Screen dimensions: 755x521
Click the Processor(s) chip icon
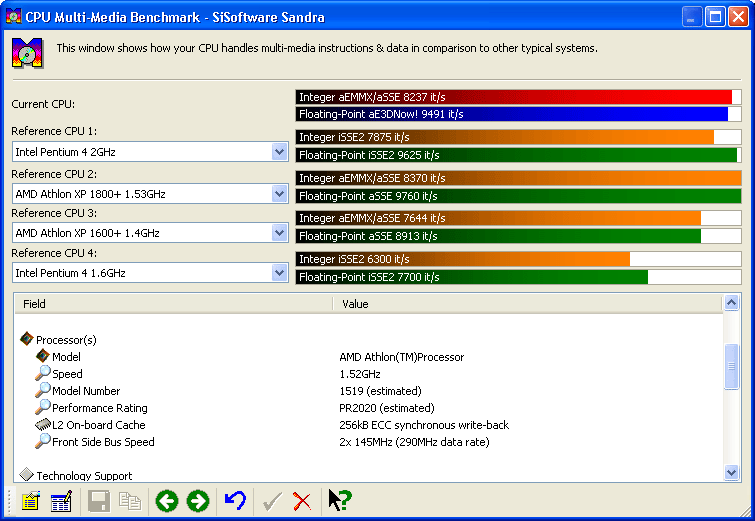pos(26,339)
